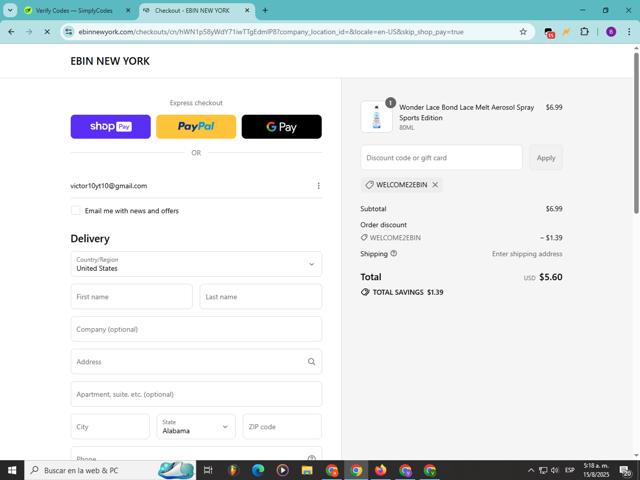Open the media player taskbar icon
This screenshot has width=640, height=480.
click(x=282, y=470)
